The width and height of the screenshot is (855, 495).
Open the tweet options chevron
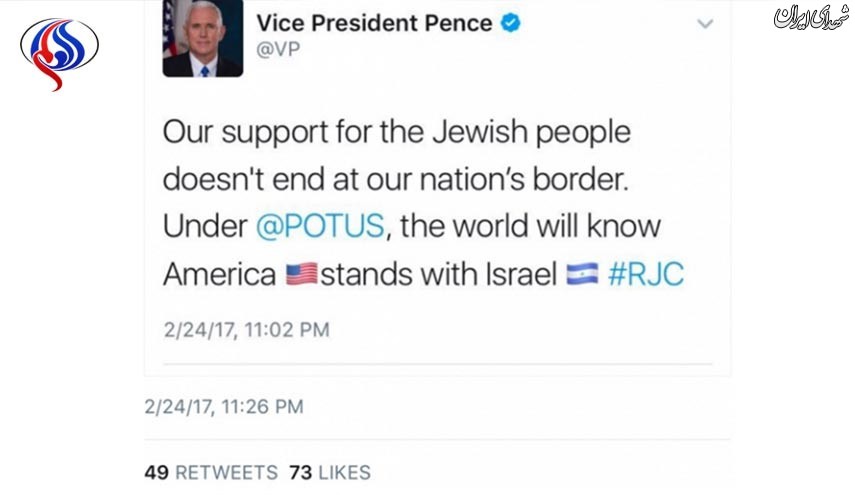[x=705, y=24]
